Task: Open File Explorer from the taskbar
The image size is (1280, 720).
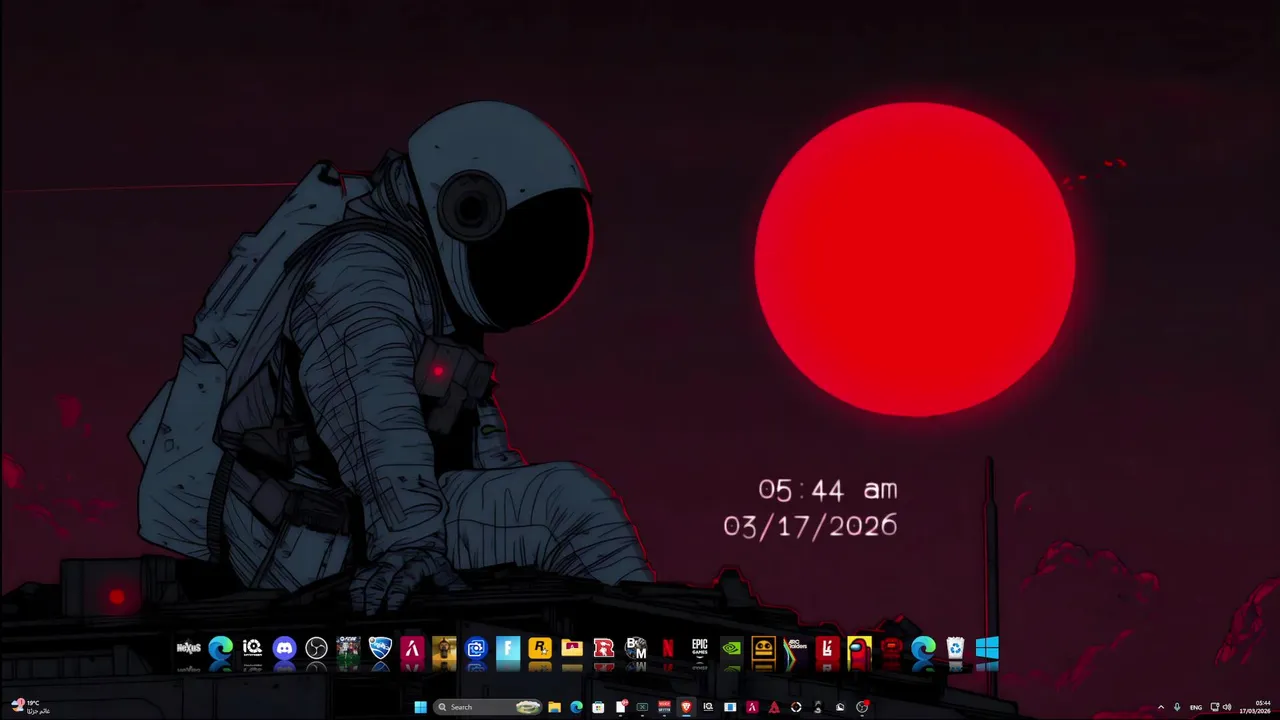Action: click(x=554, y=707)
